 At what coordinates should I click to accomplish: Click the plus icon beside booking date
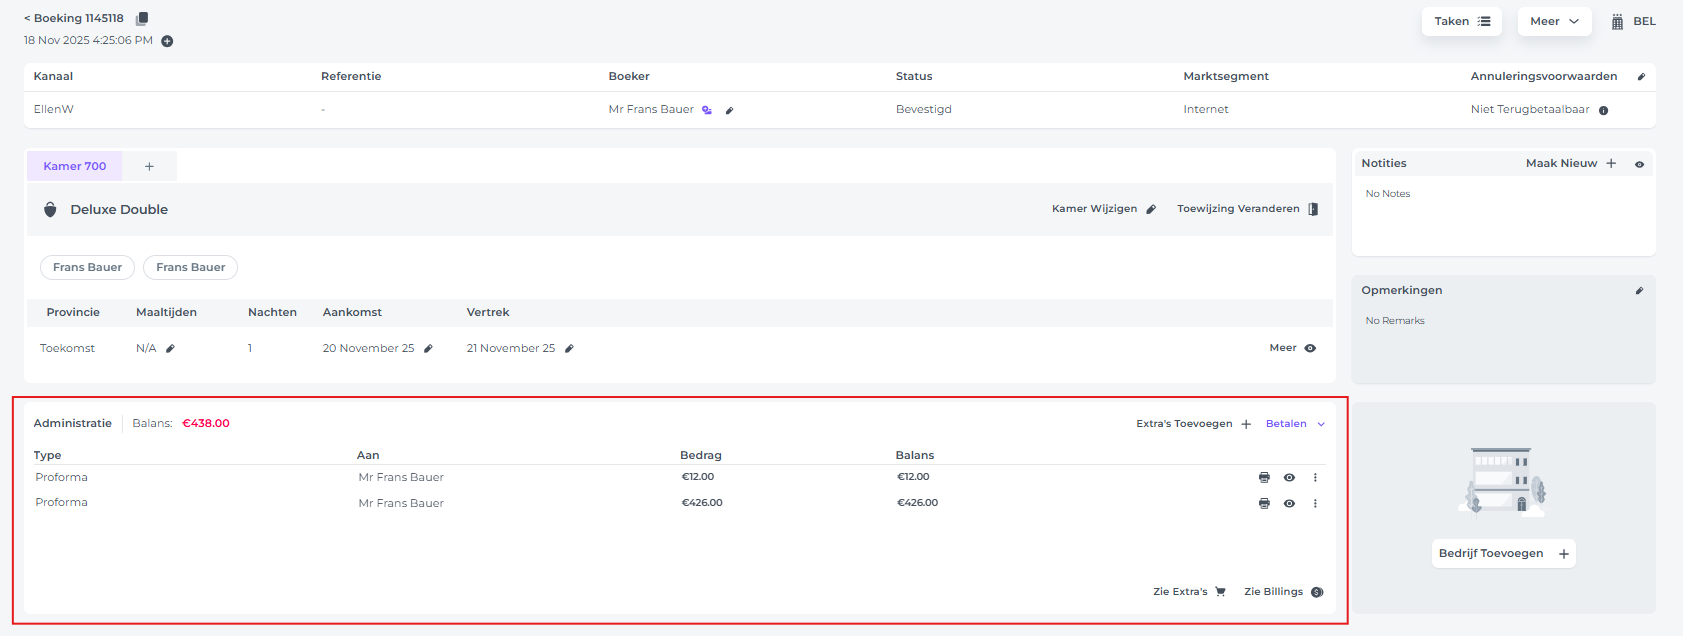click(167, 41)
